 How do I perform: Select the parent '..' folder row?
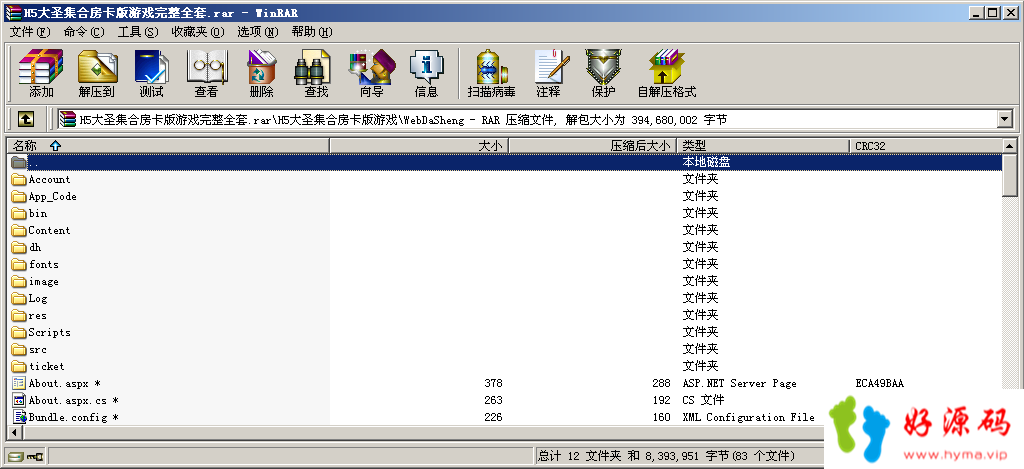point(505,162)
